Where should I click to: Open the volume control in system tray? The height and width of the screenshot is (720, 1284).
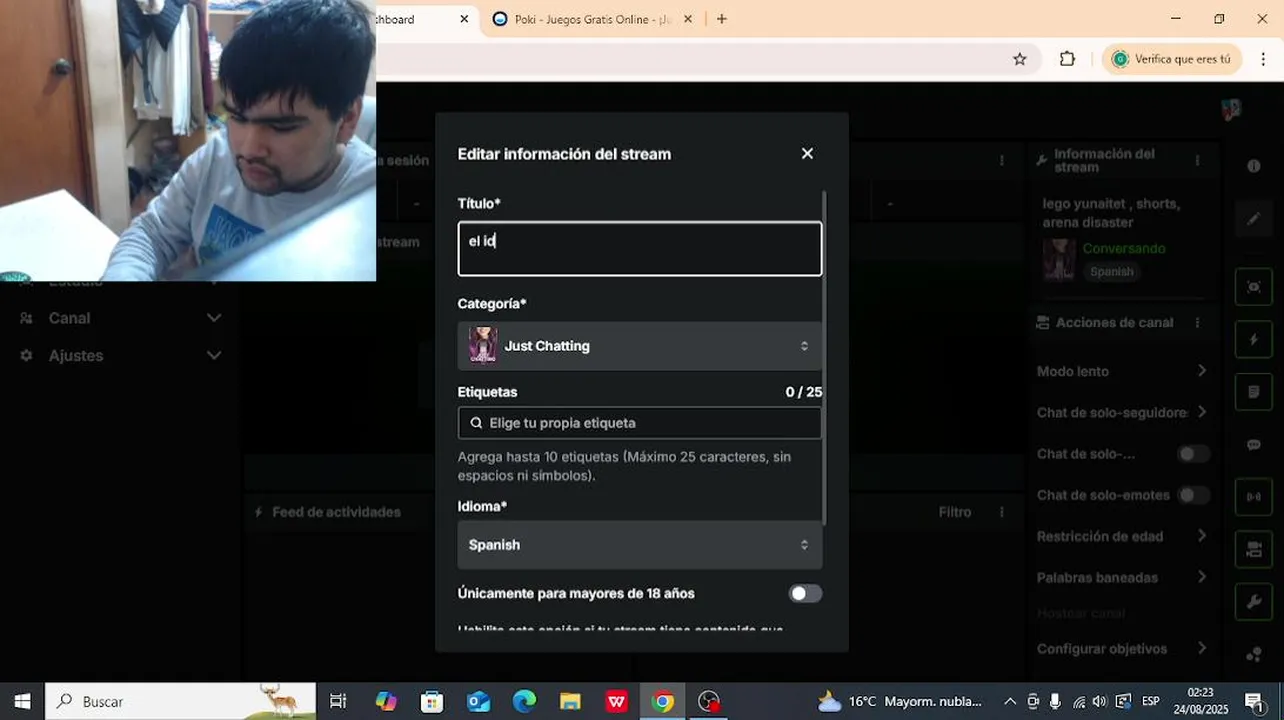pos(1100,702)
